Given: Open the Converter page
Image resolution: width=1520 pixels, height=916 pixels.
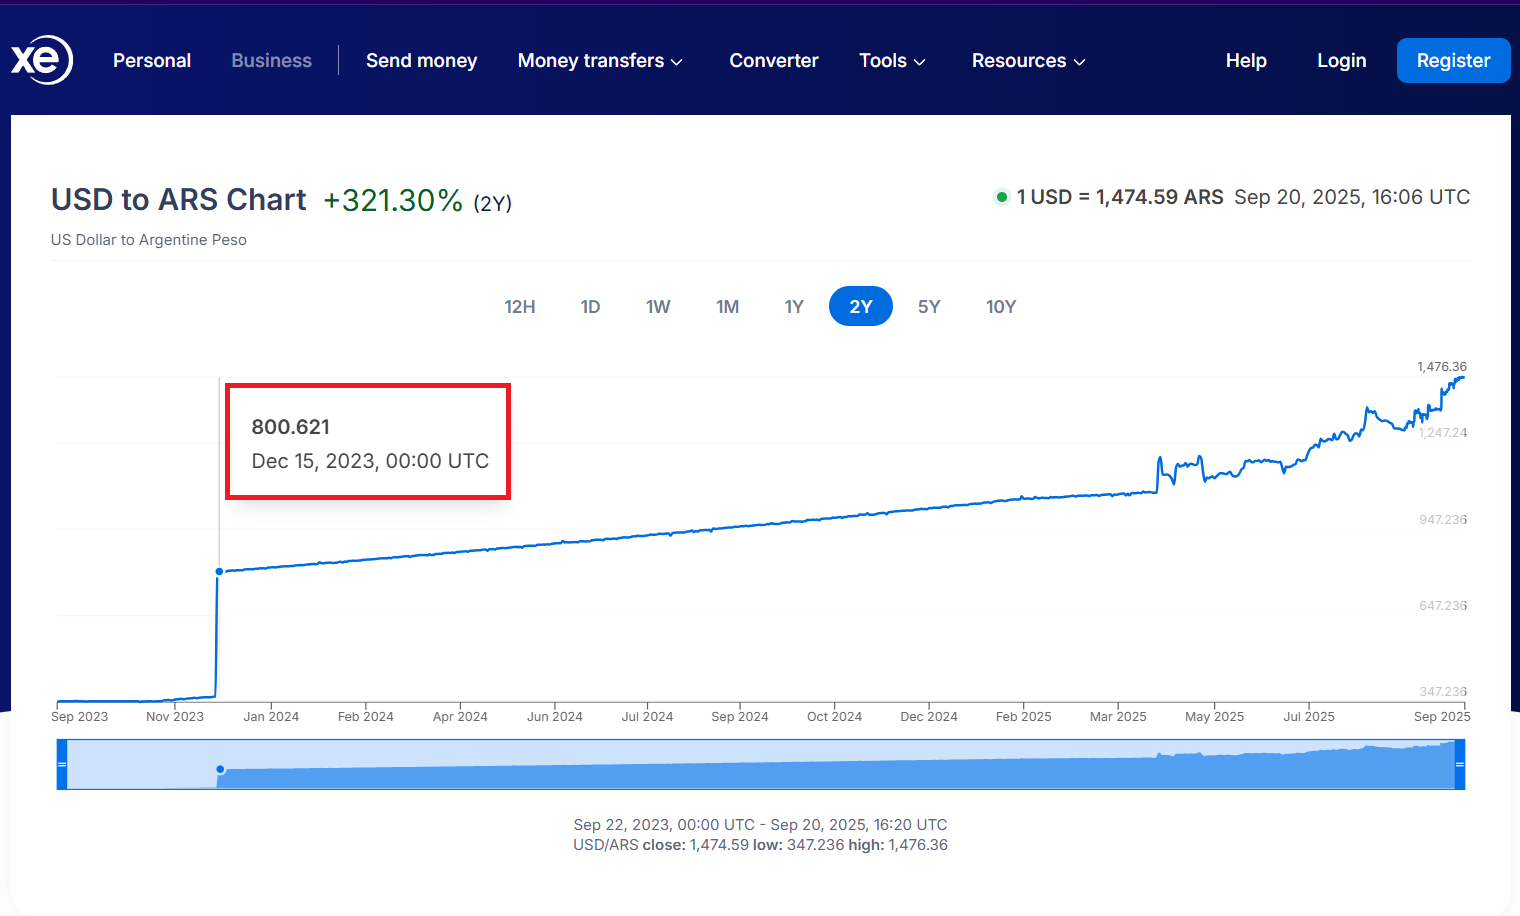Looking at the screenshot, I should [x=773, y=61].
